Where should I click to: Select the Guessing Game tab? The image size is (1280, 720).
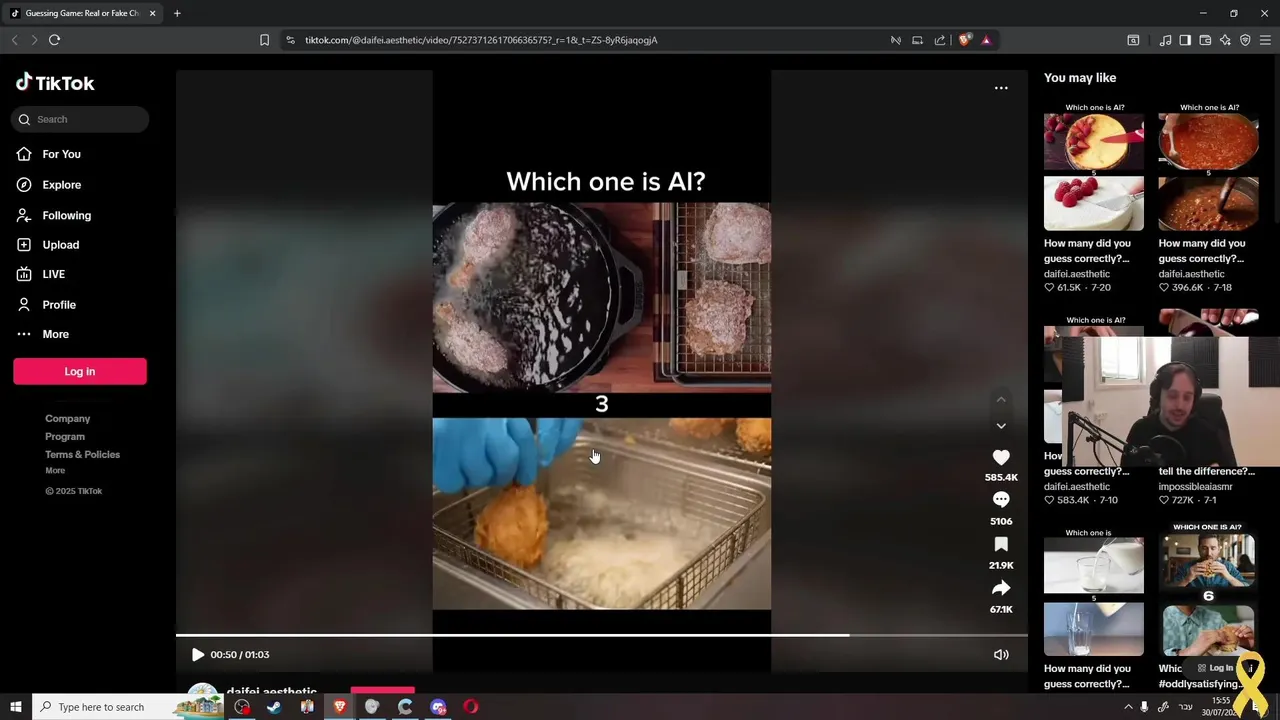point(80,13)
